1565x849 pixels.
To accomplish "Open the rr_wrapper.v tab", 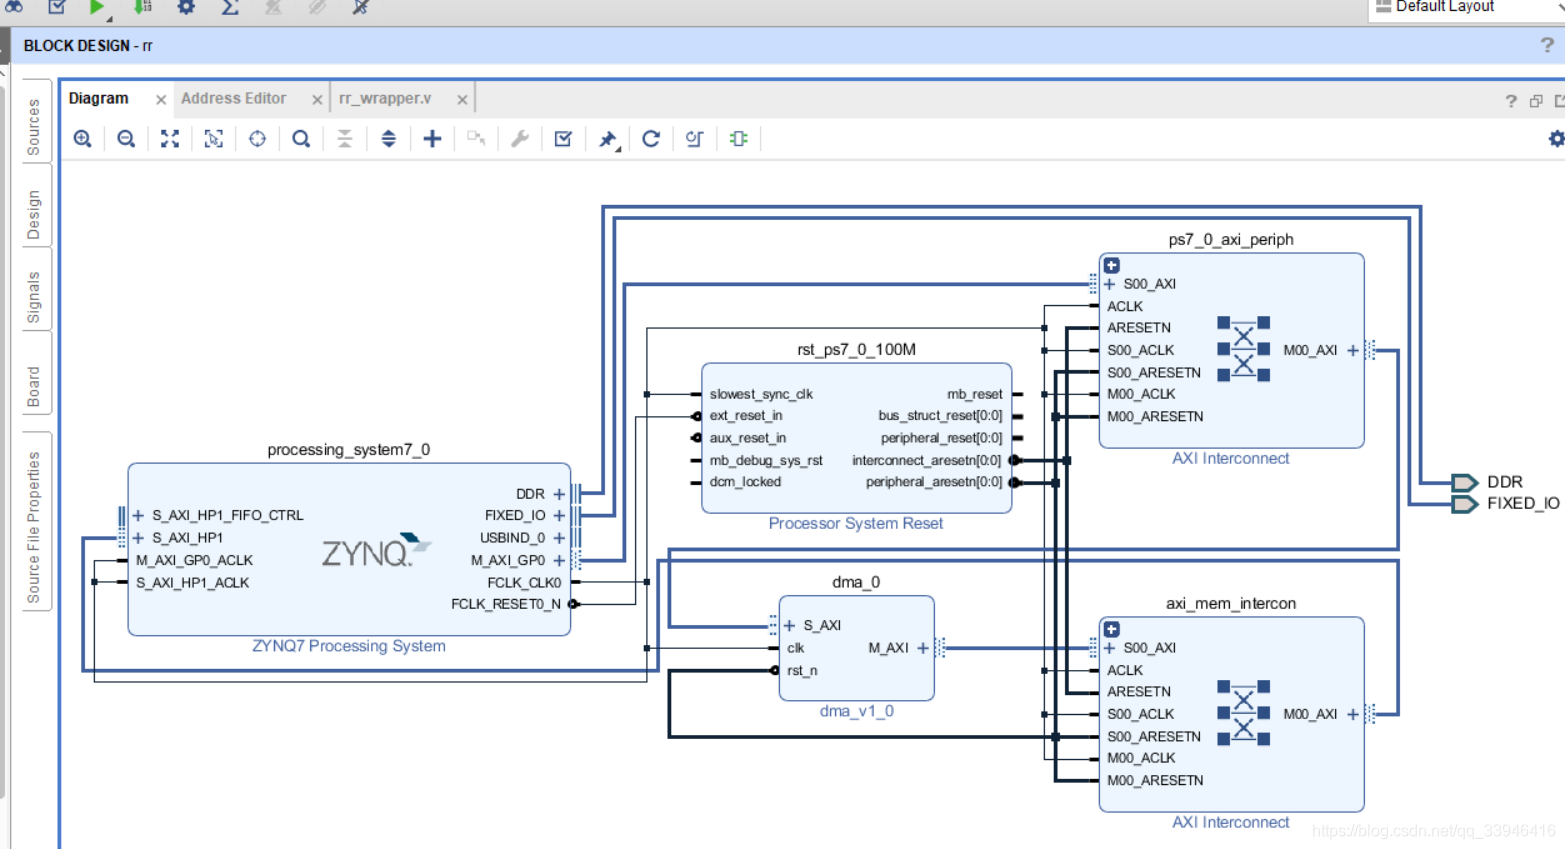I will (x=385, y=98).
